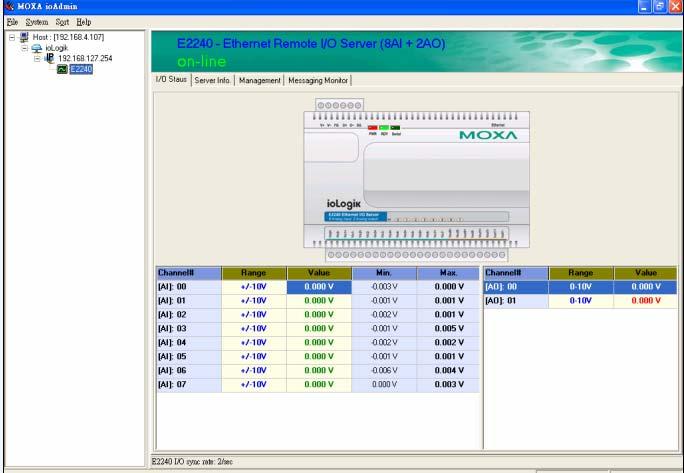The width and height of the screenshot is (684, 473).
Task: Collapse the ioLogik tree node
Action: pos(24,48)
